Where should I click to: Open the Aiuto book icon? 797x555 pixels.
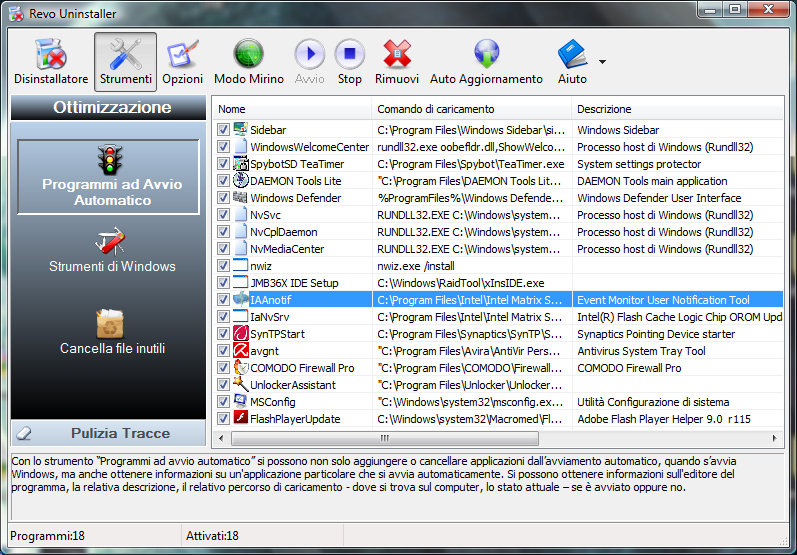572,54
